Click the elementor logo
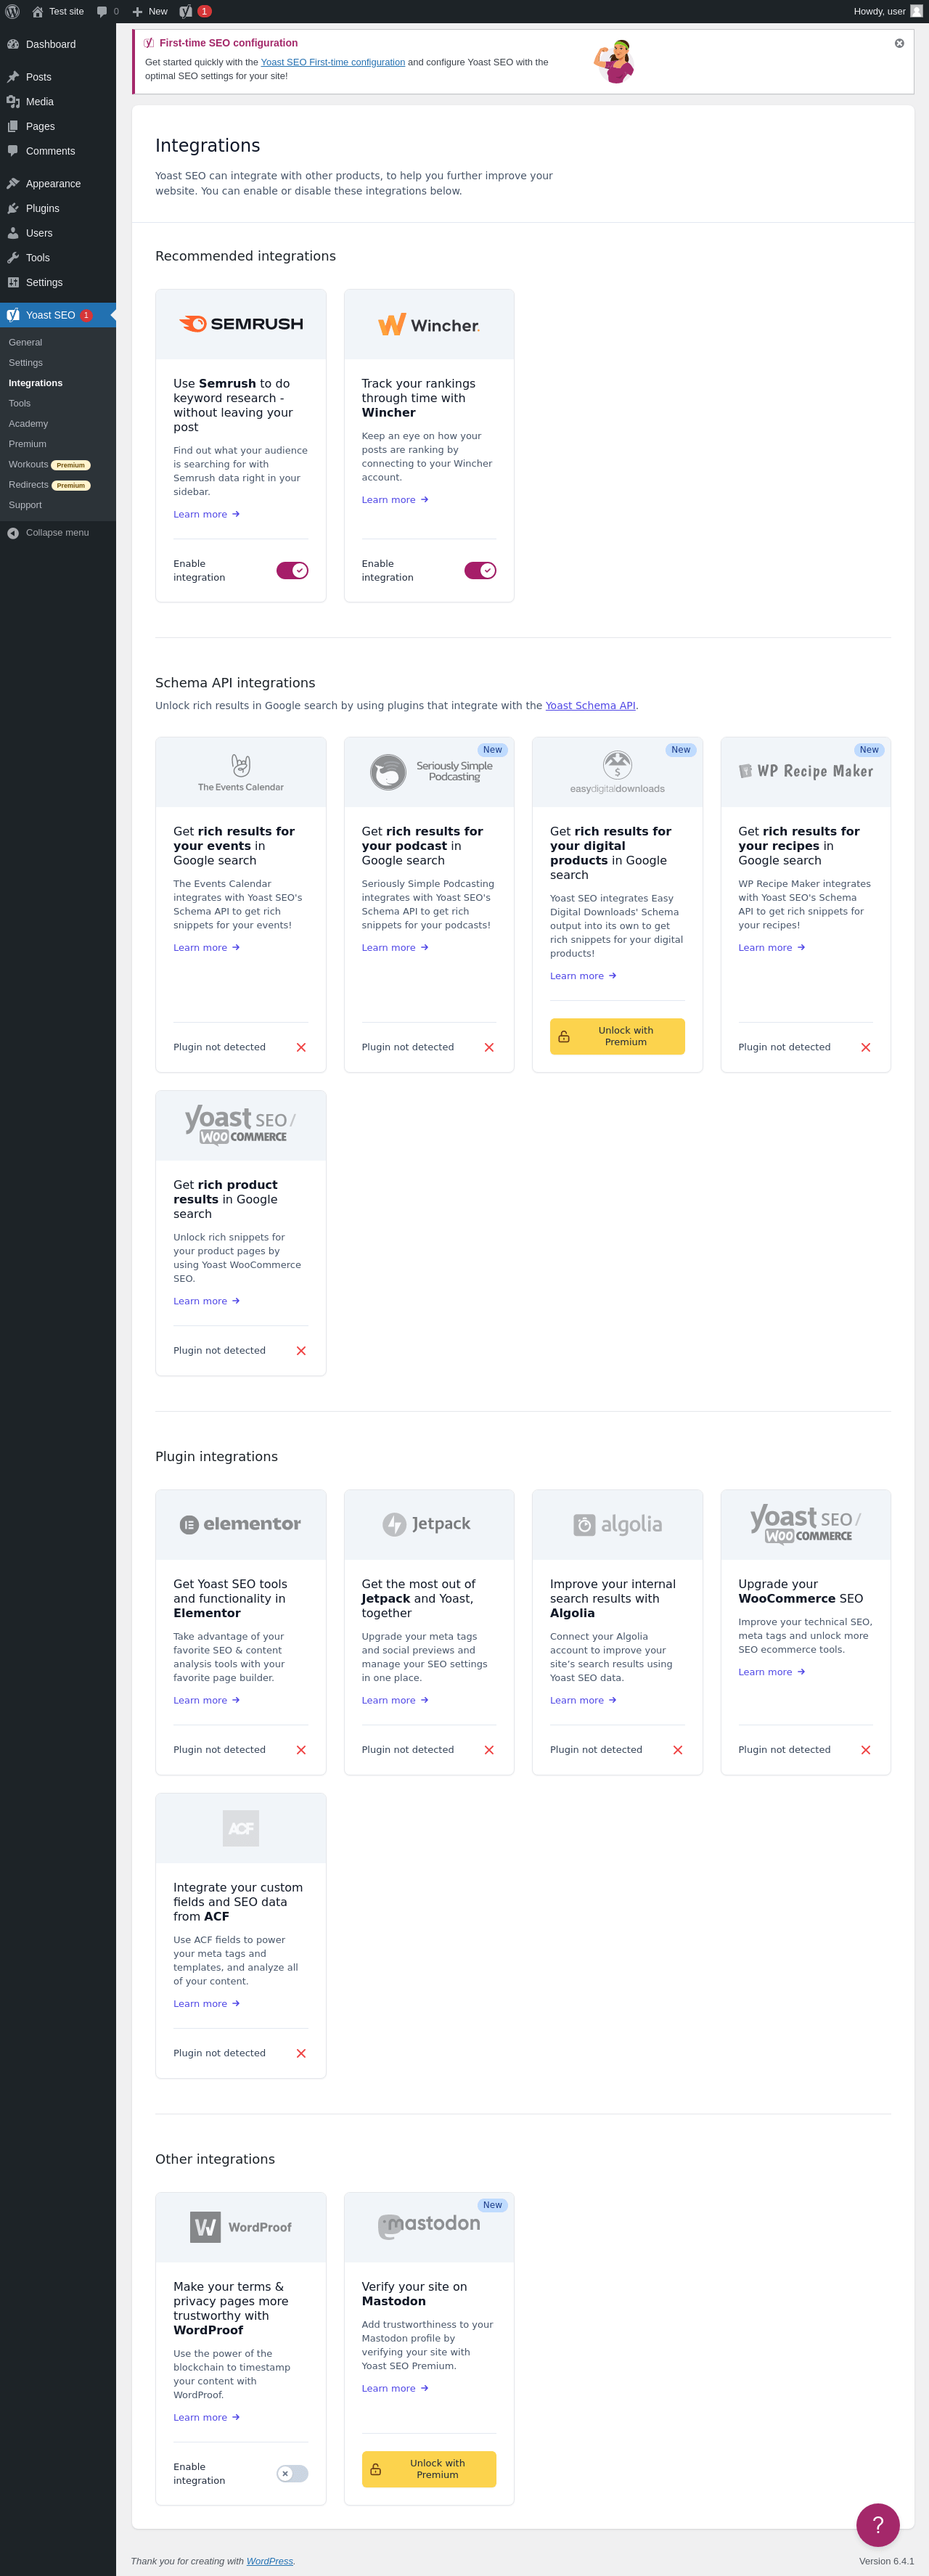 (x=240, y=1524)
